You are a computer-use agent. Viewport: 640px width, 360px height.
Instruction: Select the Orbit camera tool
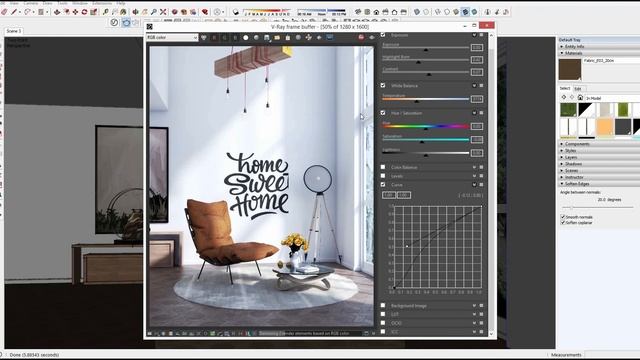pos(136,12)
